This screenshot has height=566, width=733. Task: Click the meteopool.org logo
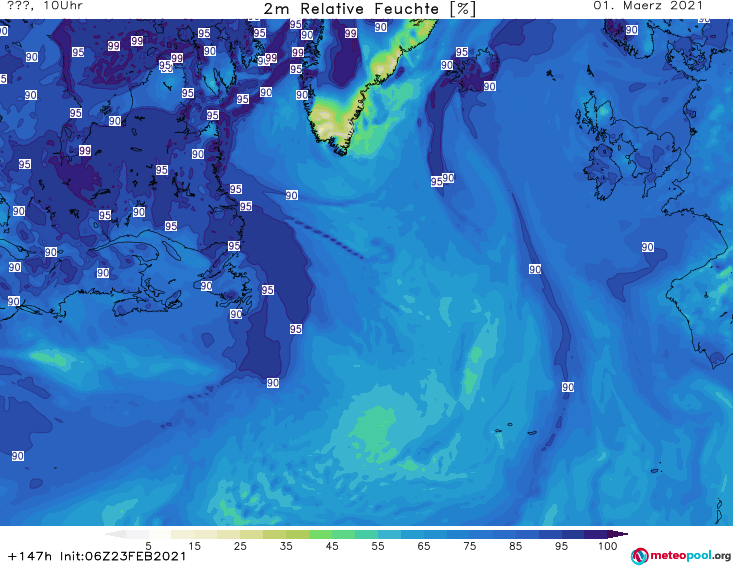(681, 556)
